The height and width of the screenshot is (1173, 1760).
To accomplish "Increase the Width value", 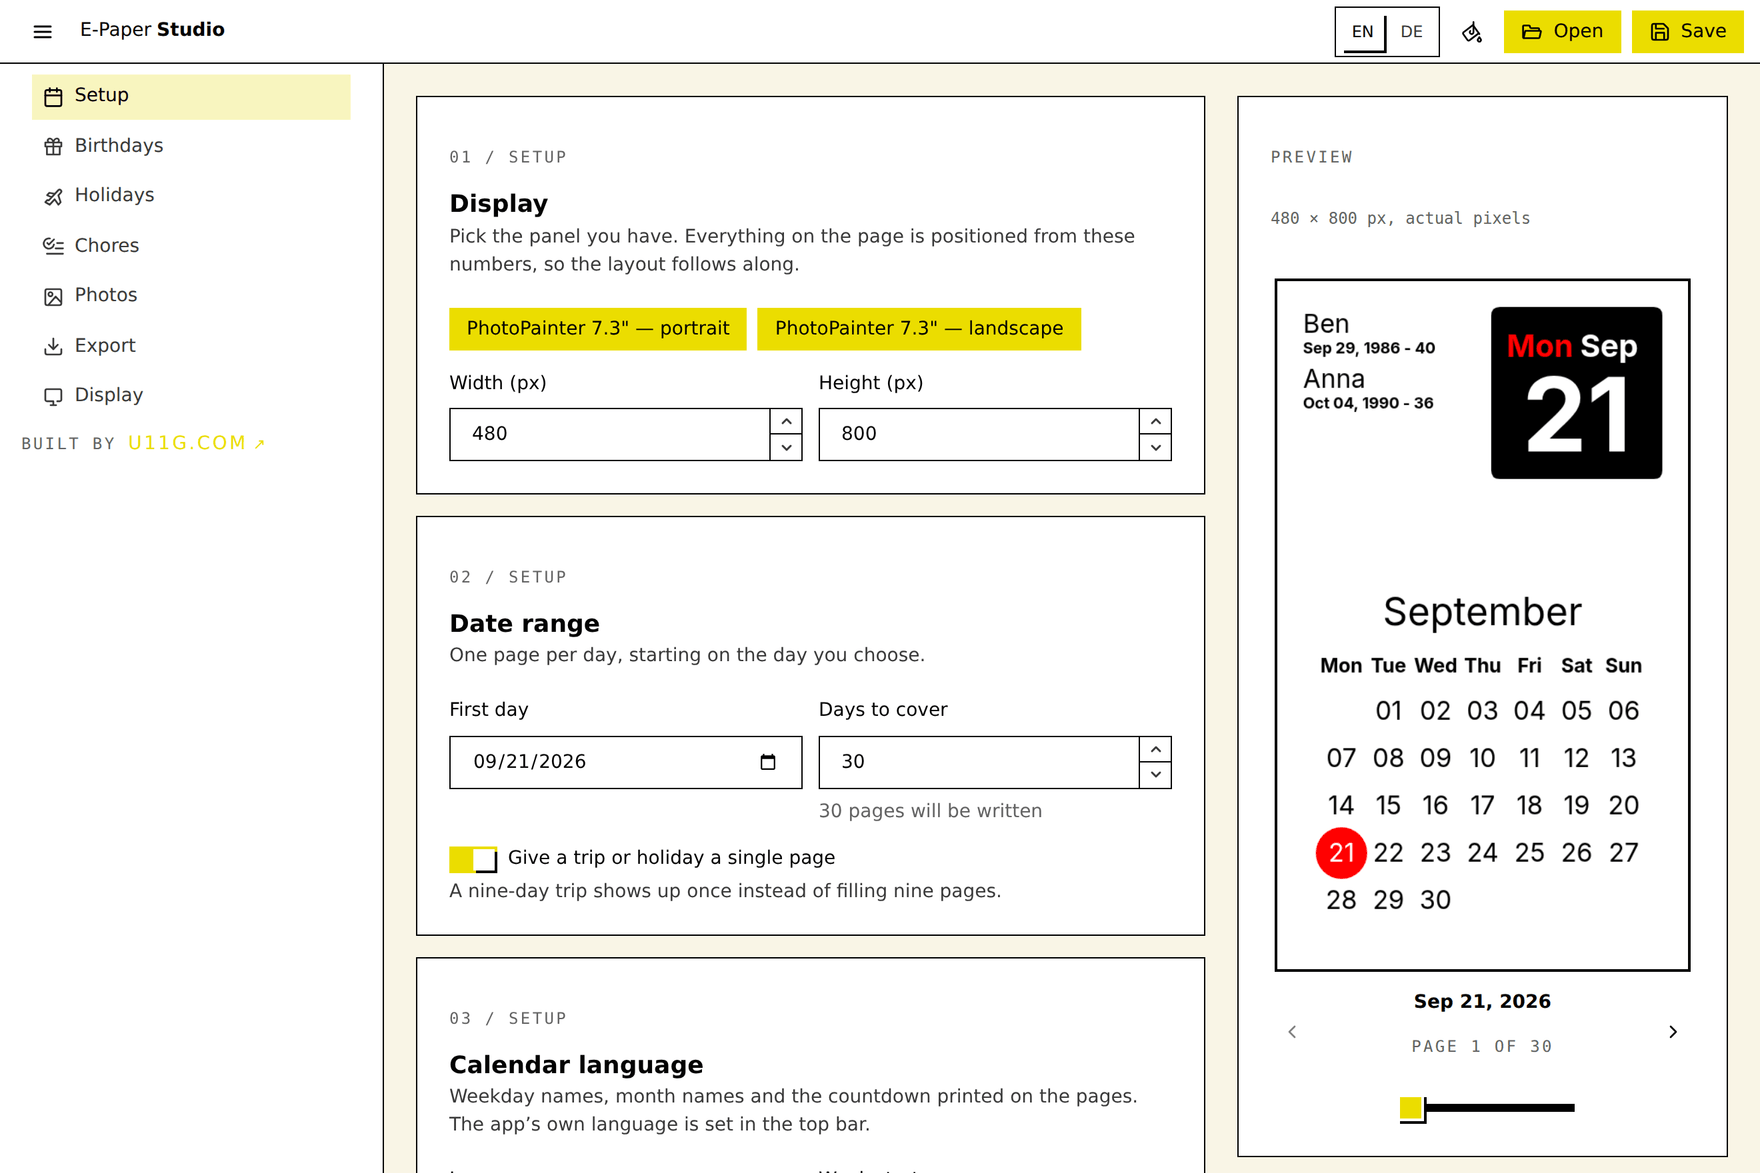I will pos(787,421).
